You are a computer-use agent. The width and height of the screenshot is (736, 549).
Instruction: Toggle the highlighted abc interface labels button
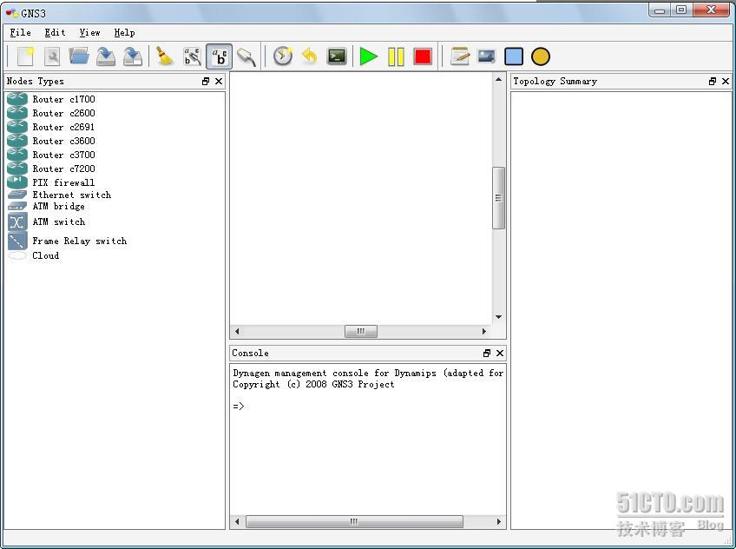coord(219,57)
